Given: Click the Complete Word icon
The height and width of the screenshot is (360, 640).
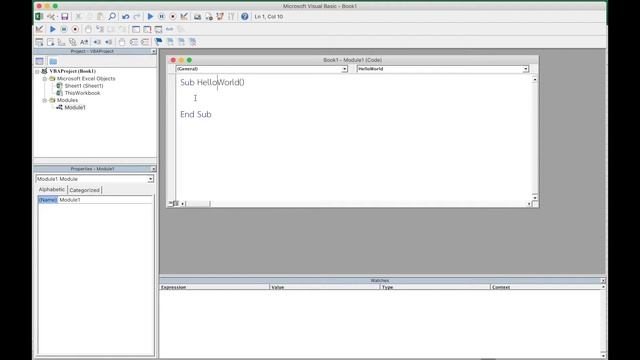Looking at the screenshot, I should 84,42.
